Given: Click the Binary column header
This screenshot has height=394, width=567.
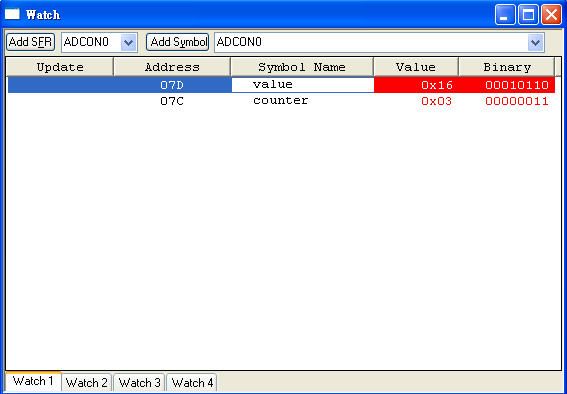Looking at the screenshot, I should tap(507, 67).
